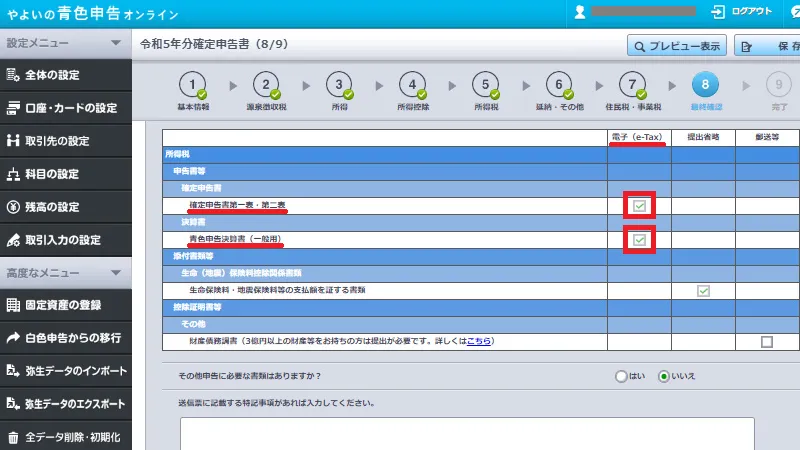Click the 残高の設定 yen icon

point(13,207)
